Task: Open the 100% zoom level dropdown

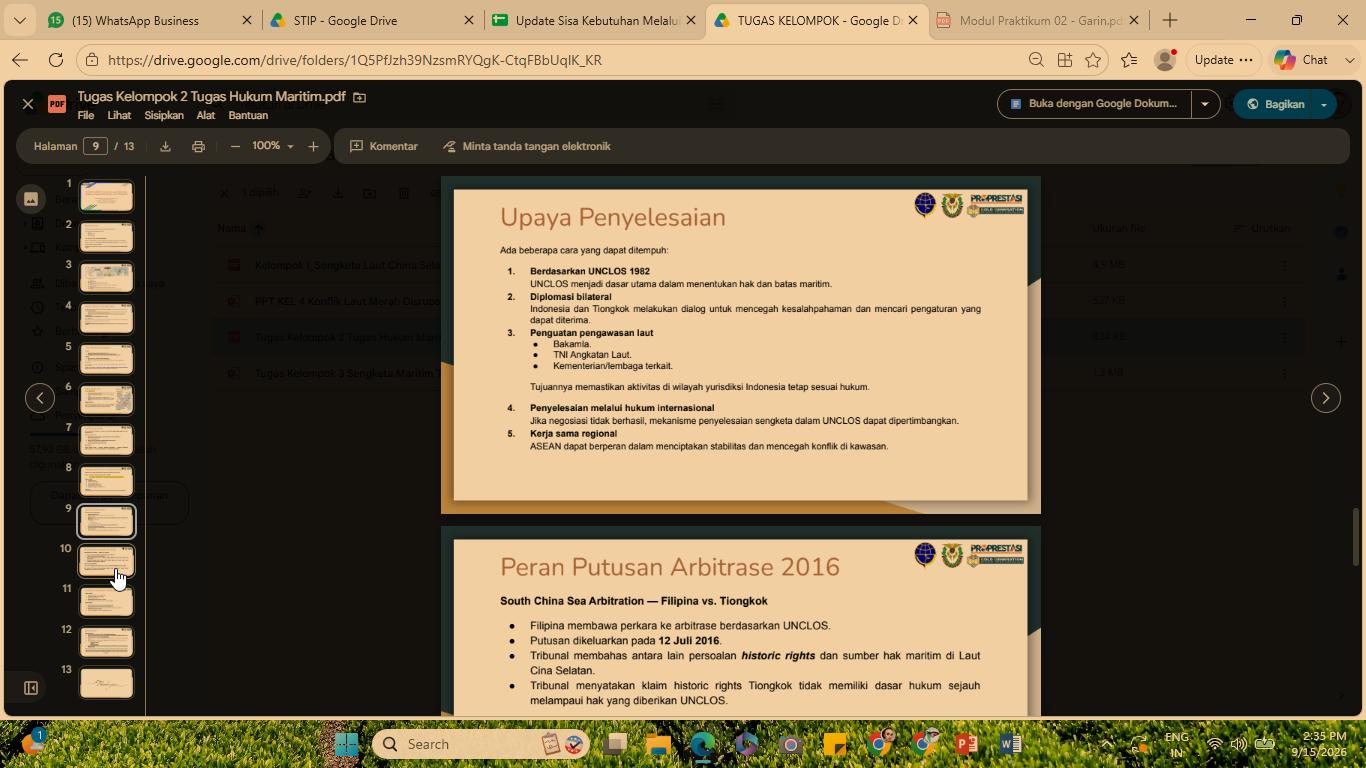Action: coord(271,146)
